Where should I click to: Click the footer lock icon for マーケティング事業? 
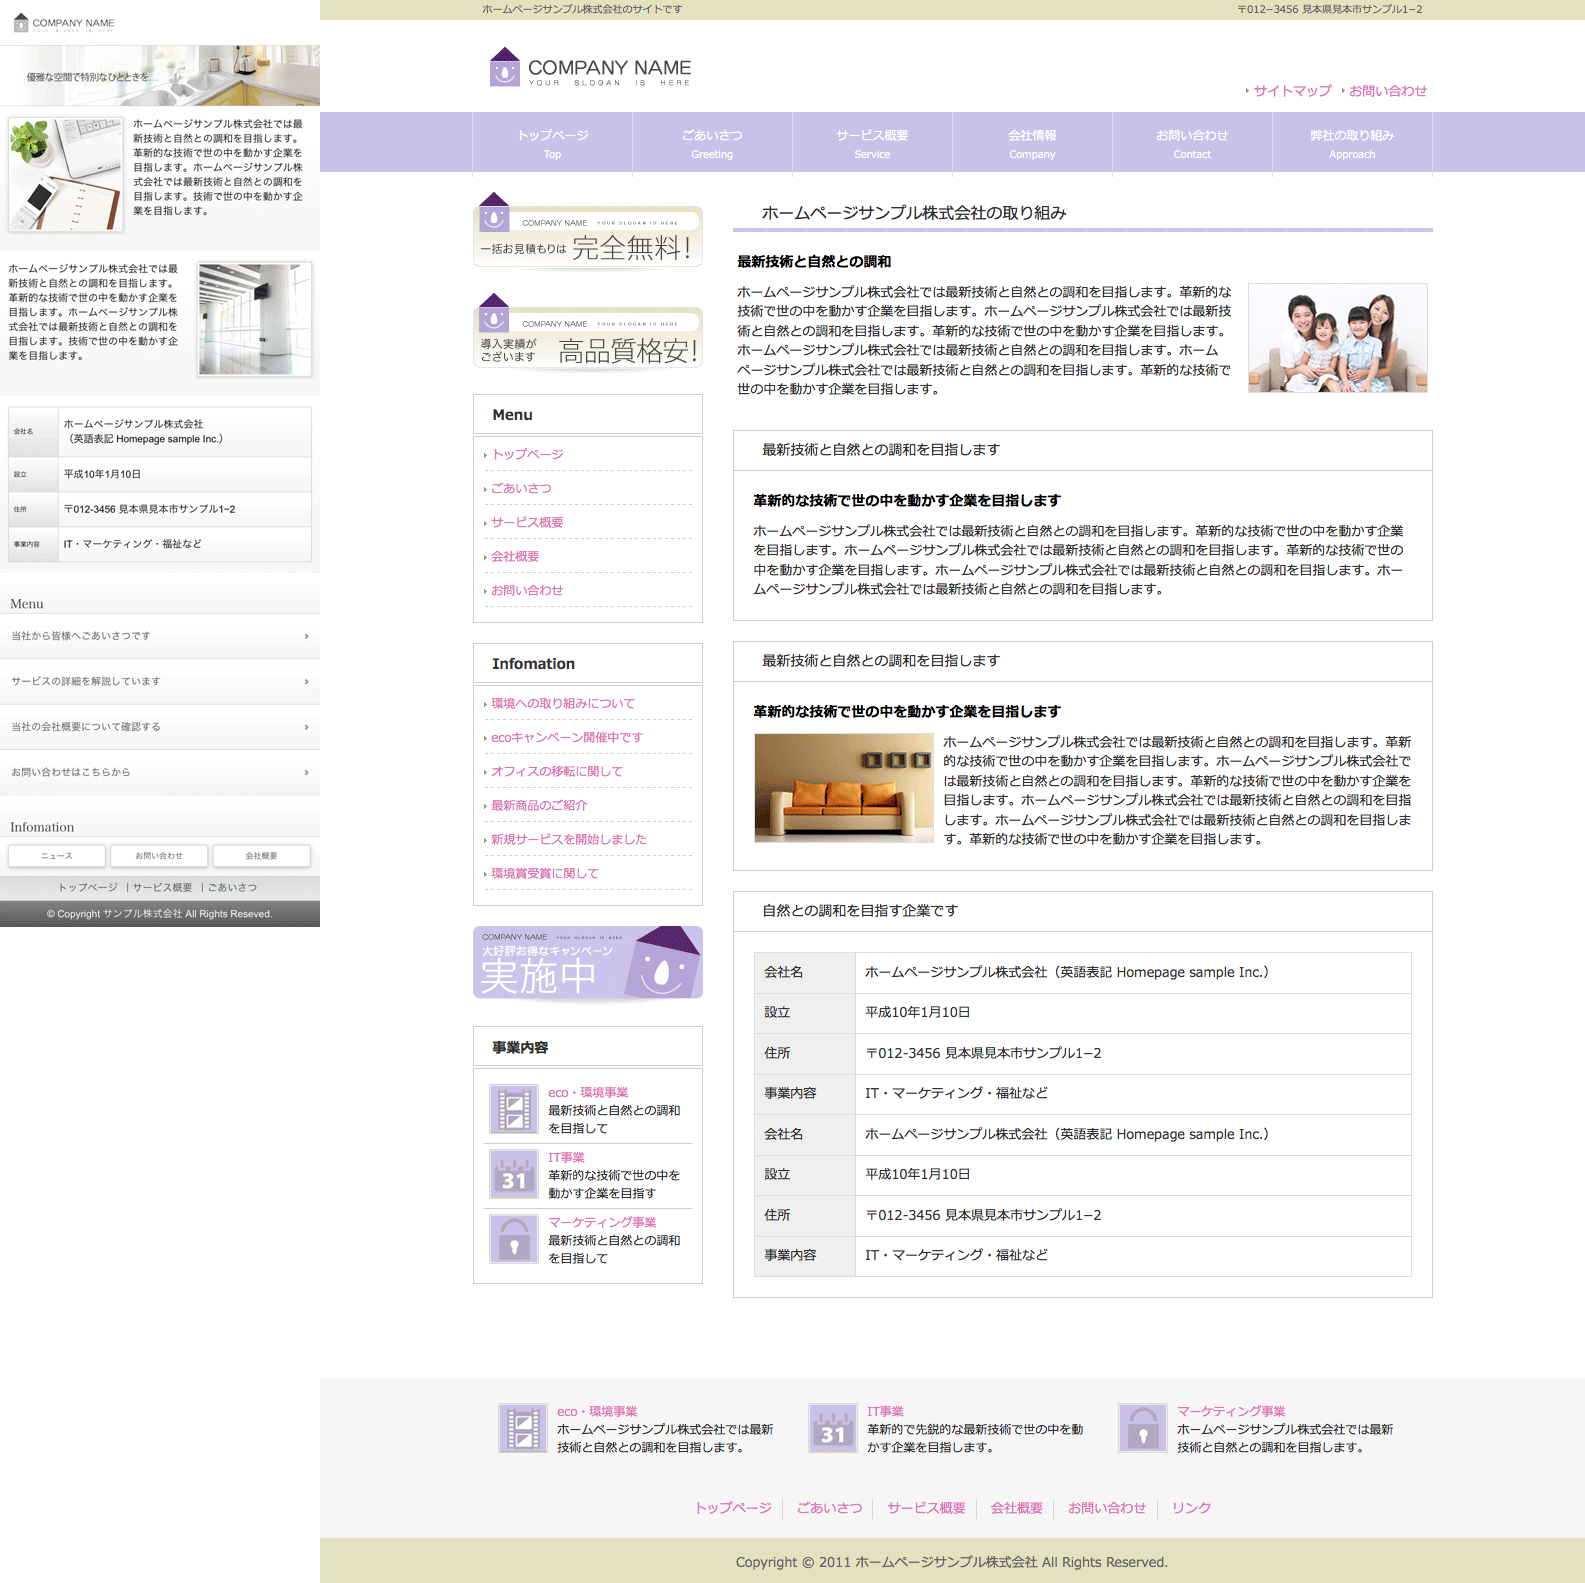pyautogui.click(x=1143, y=1427)
